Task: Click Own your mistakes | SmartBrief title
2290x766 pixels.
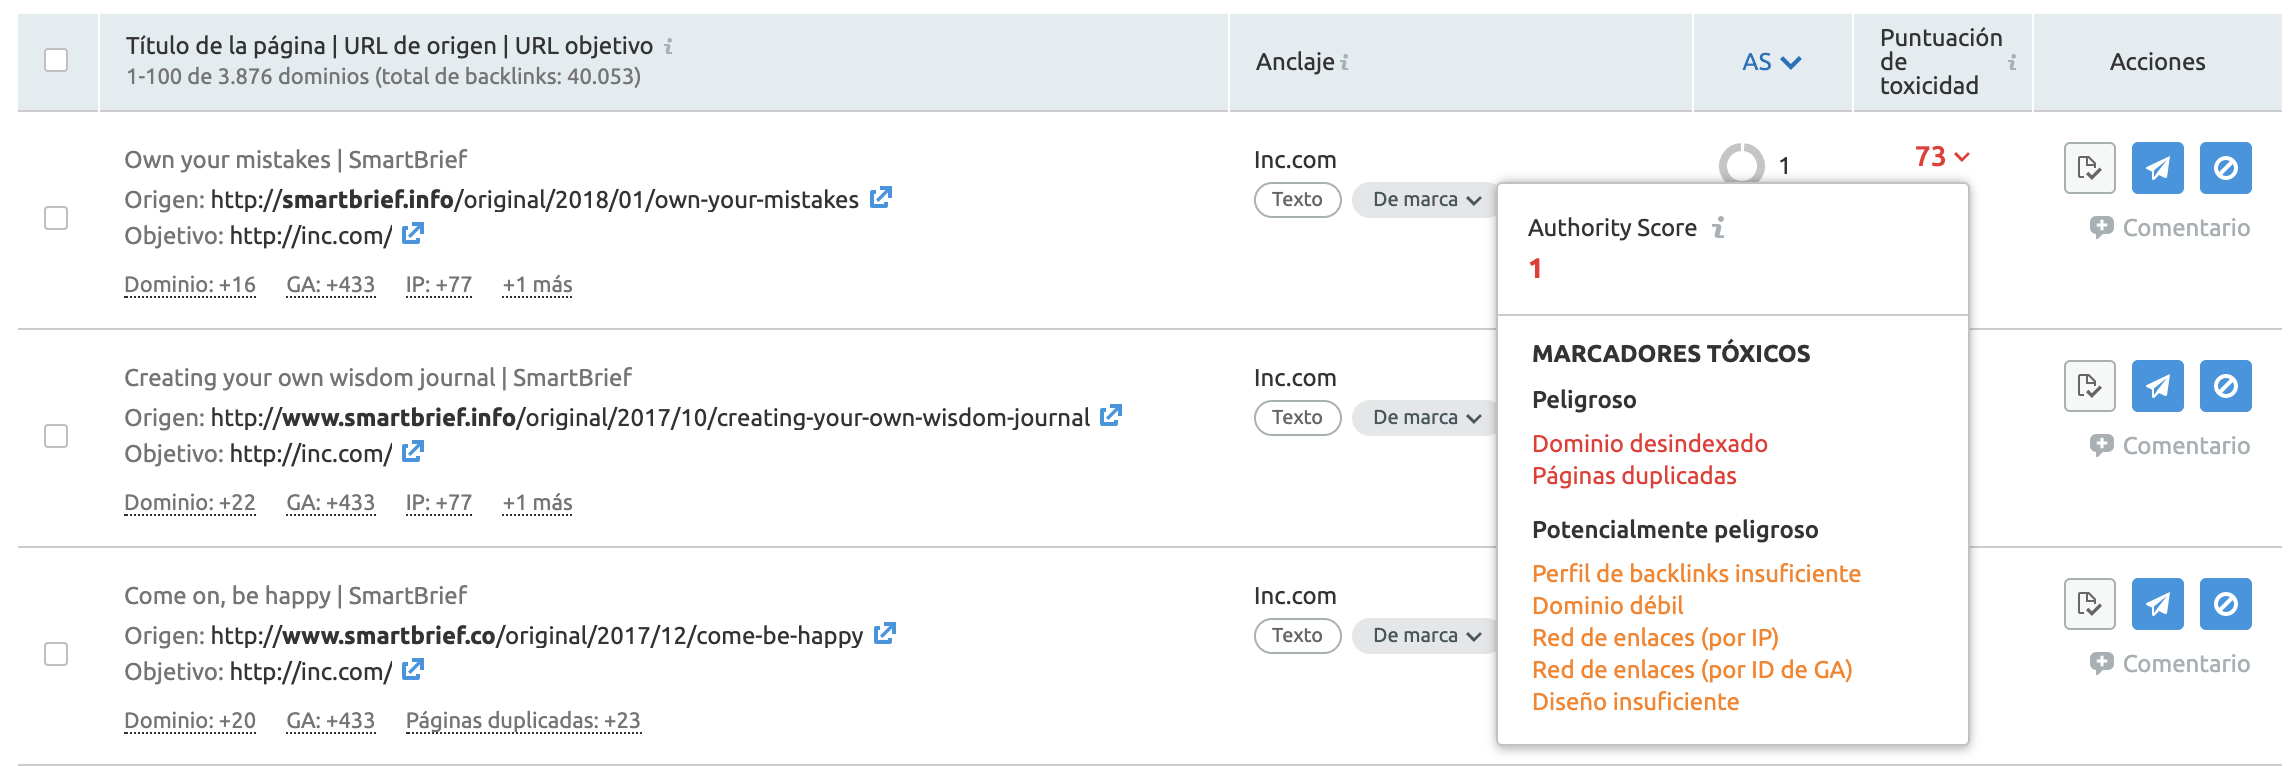Action: tap(295, 160)
